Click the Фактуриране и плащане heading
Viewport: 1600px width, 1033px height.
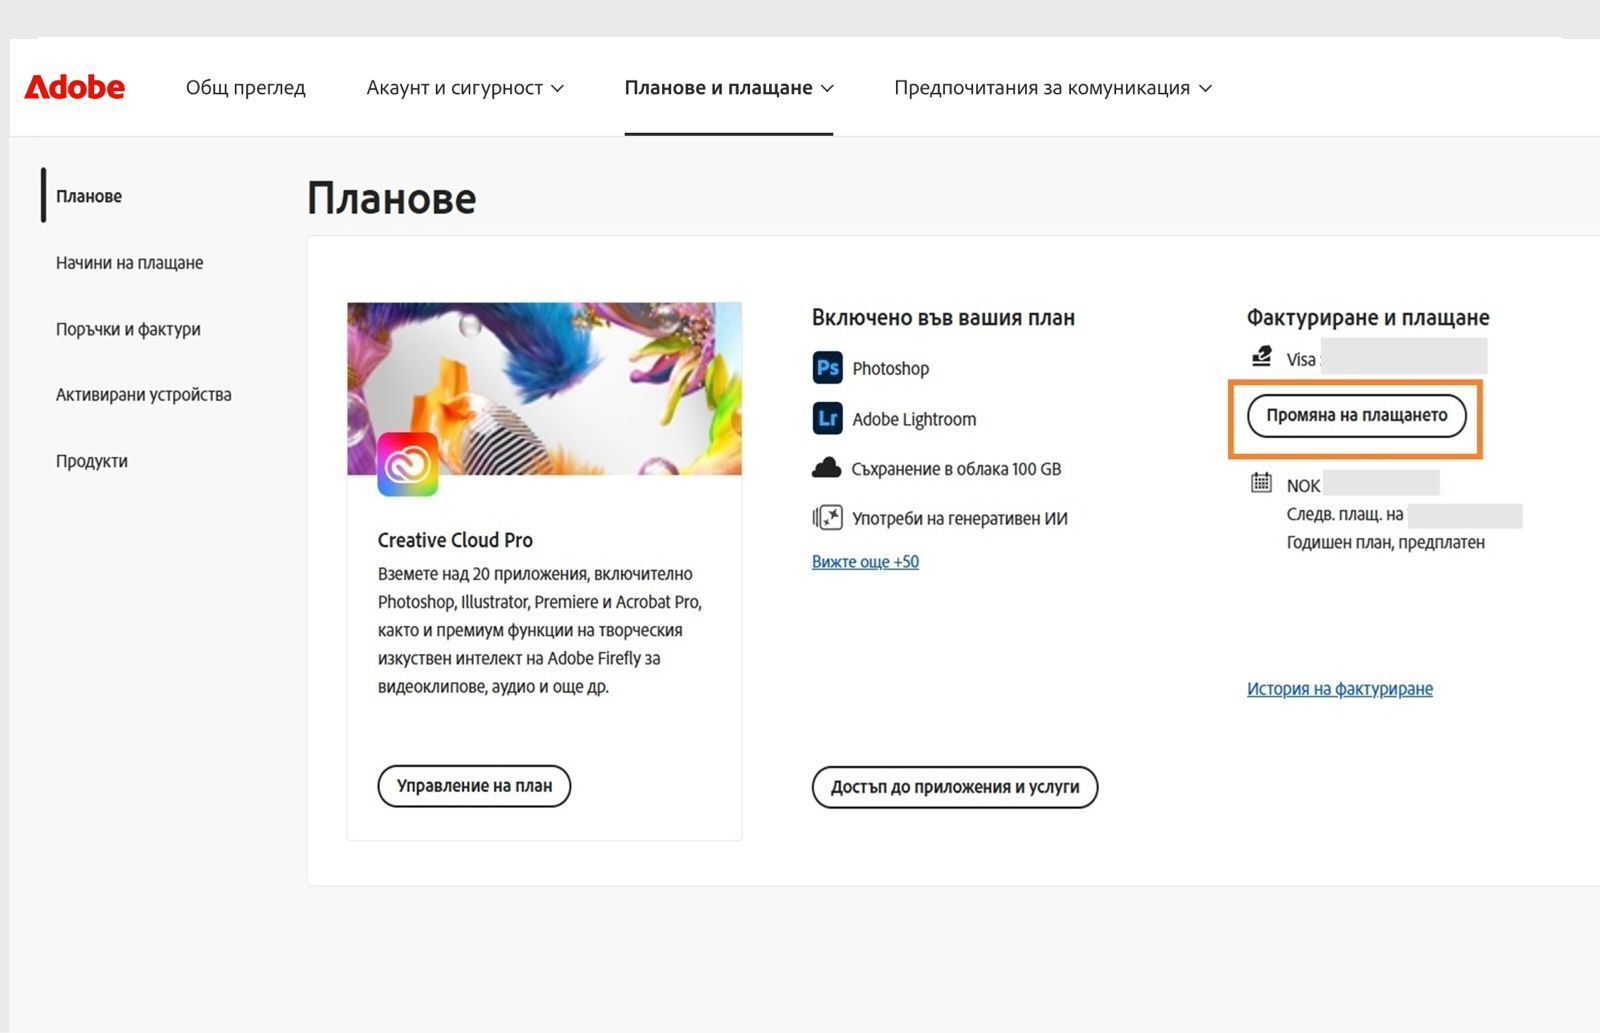point(1368,318)
